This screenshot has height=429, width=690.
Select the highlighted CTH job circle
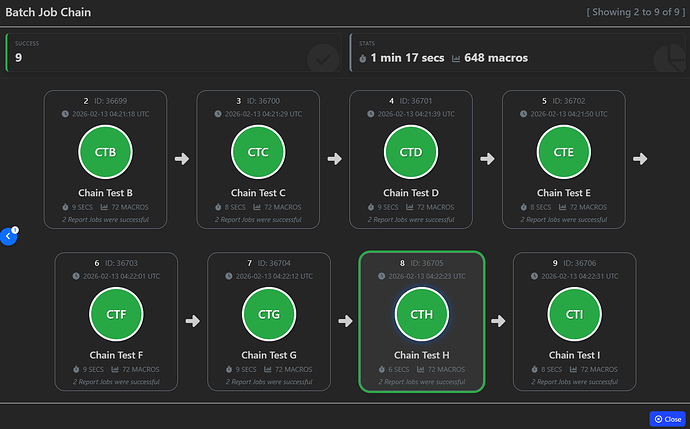421,314
